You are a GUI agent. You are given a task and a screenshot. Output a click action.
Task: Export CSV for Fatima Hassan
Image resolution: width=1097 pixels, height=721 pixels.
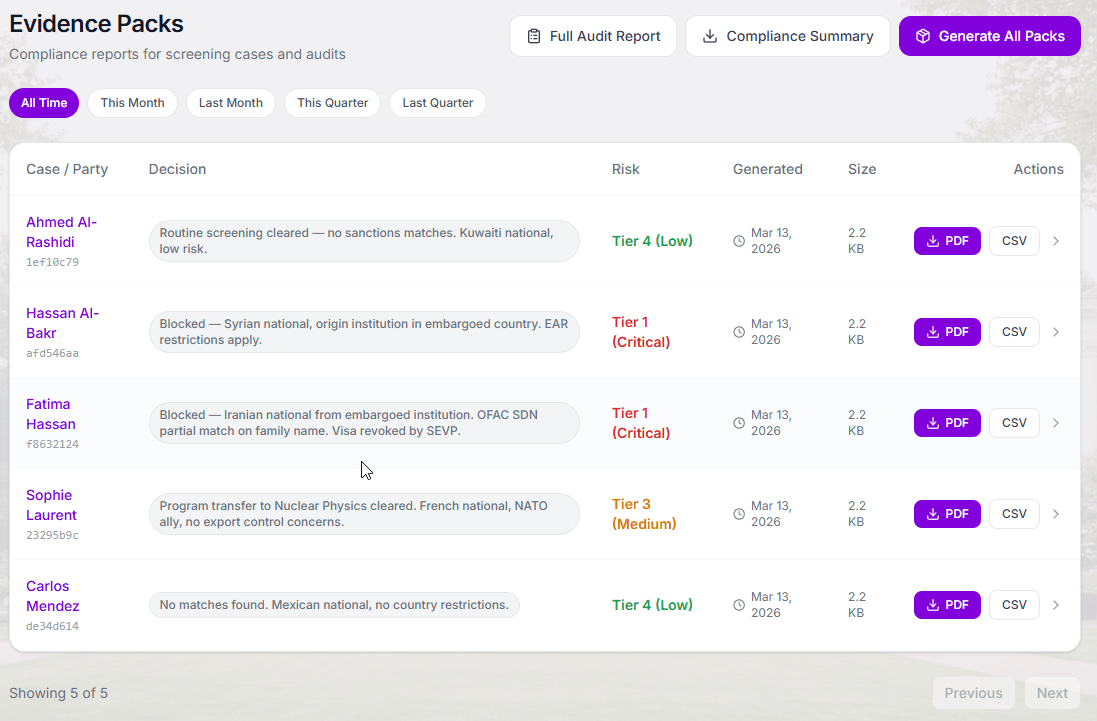(1014, 423)
